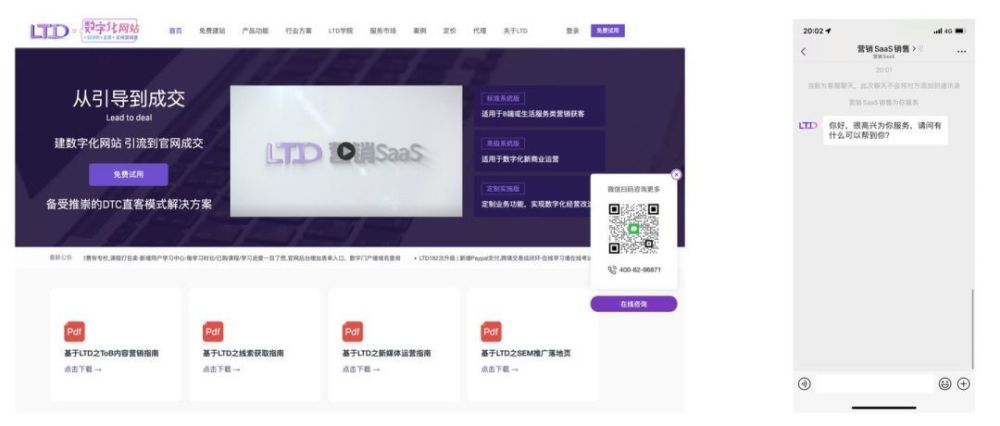
Task: Open the 行业方案 nav item
Action: [298, 31]
